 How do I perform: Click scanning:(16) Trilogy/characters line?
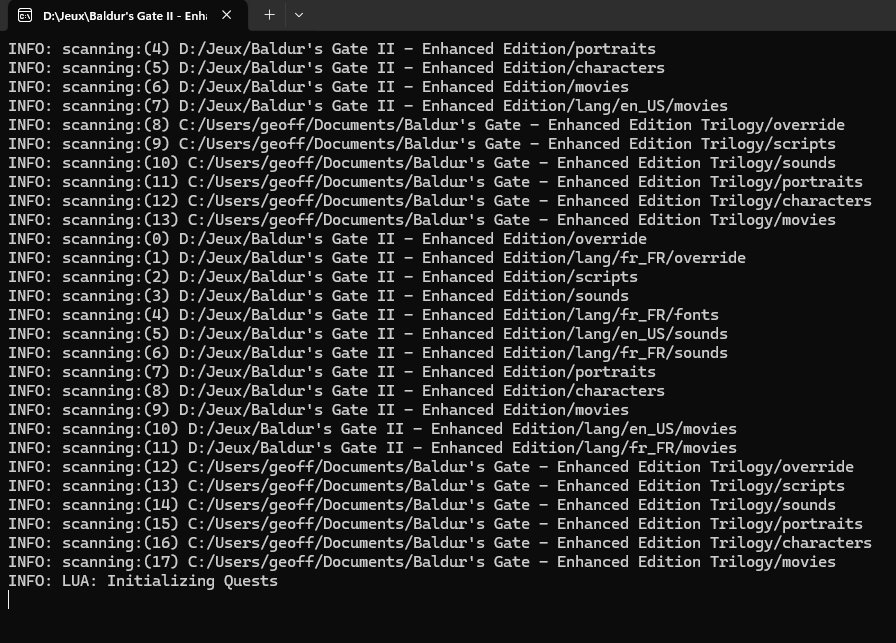440,543
